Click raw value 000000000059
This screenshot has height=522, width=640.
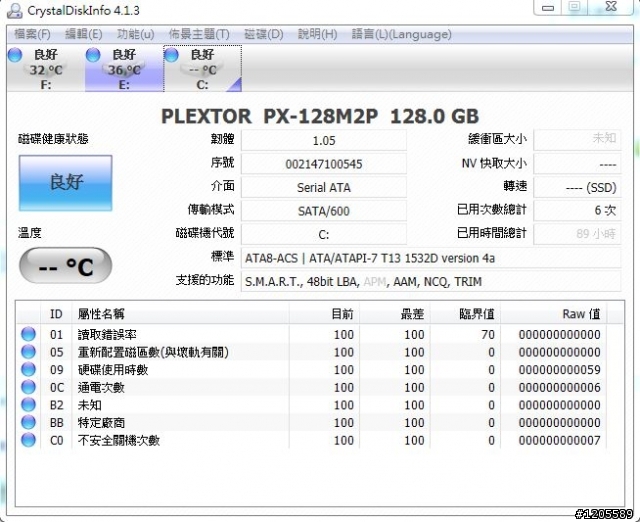[x=560, y=370]
